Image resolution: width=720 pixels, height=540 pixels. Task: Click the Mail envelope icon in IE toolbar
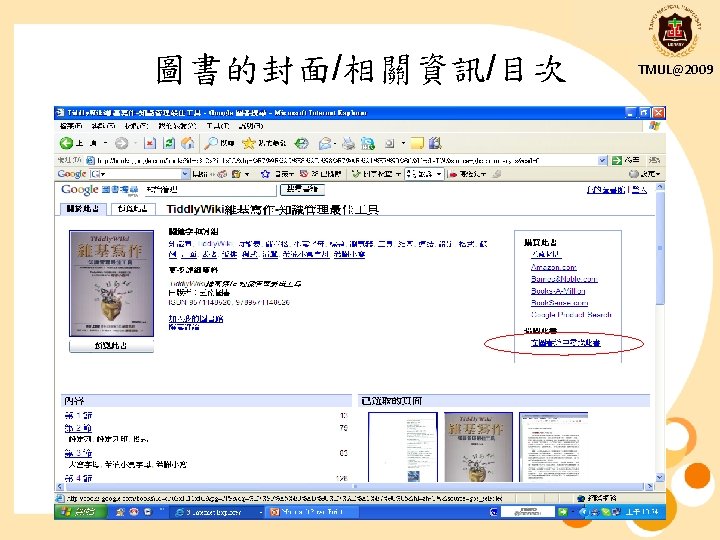pyautogui.click(x=325, y=144)
